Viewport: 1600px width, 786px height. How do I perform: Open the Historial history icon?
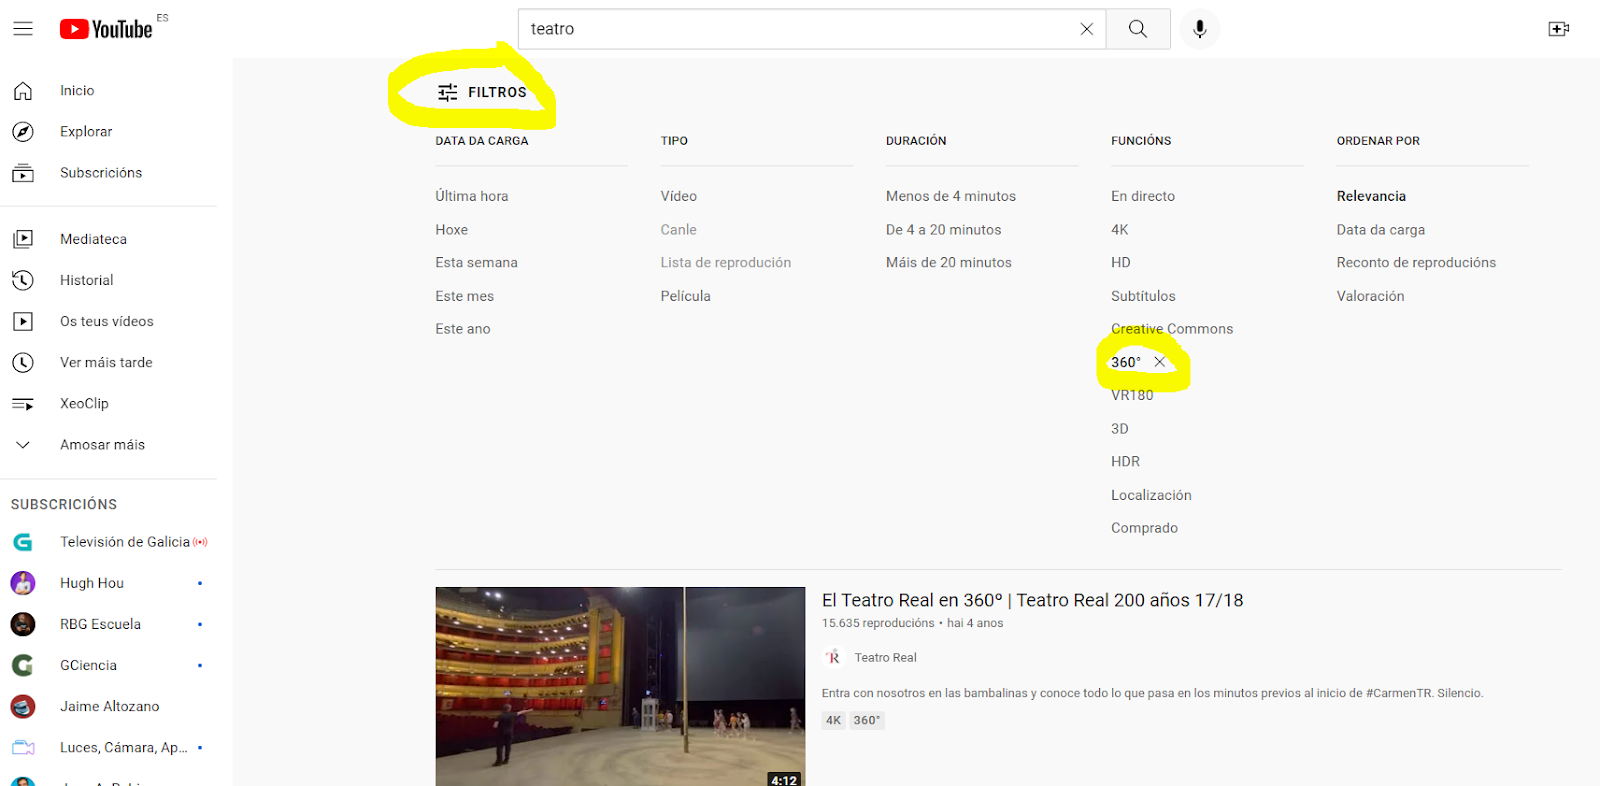[23, 280]
